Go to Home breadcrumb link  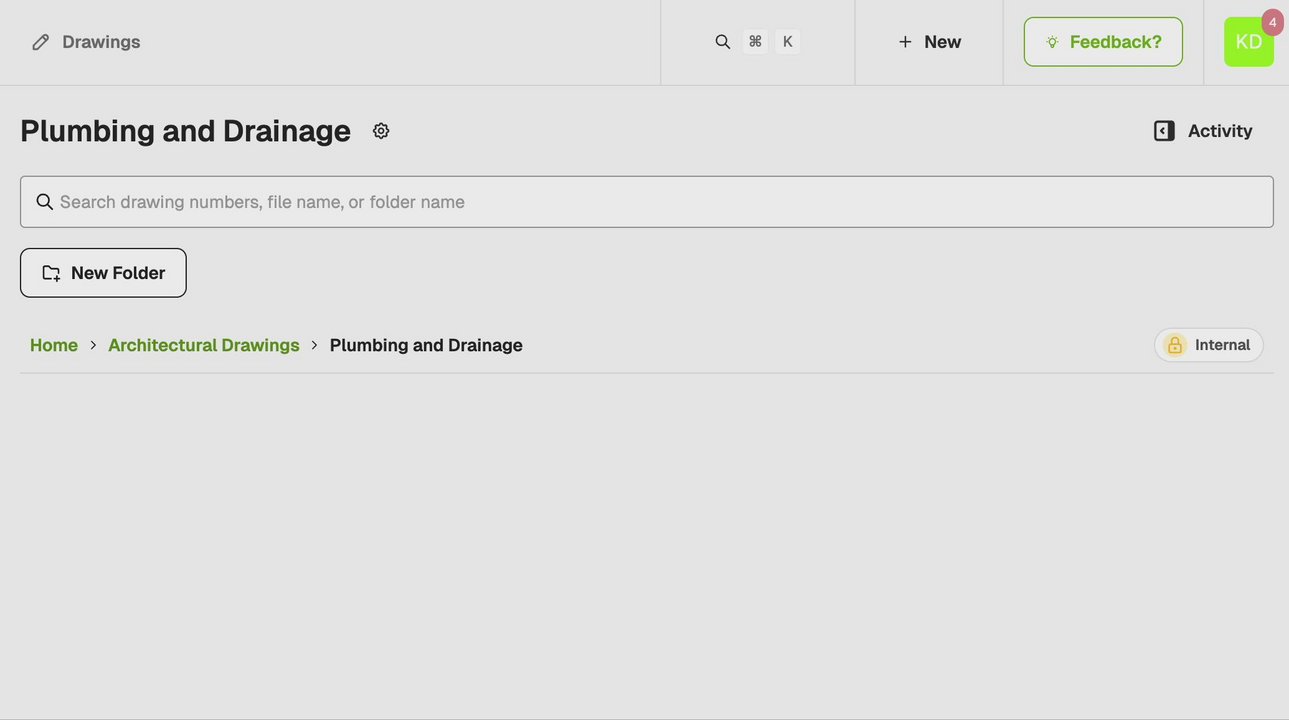(54, 345)
